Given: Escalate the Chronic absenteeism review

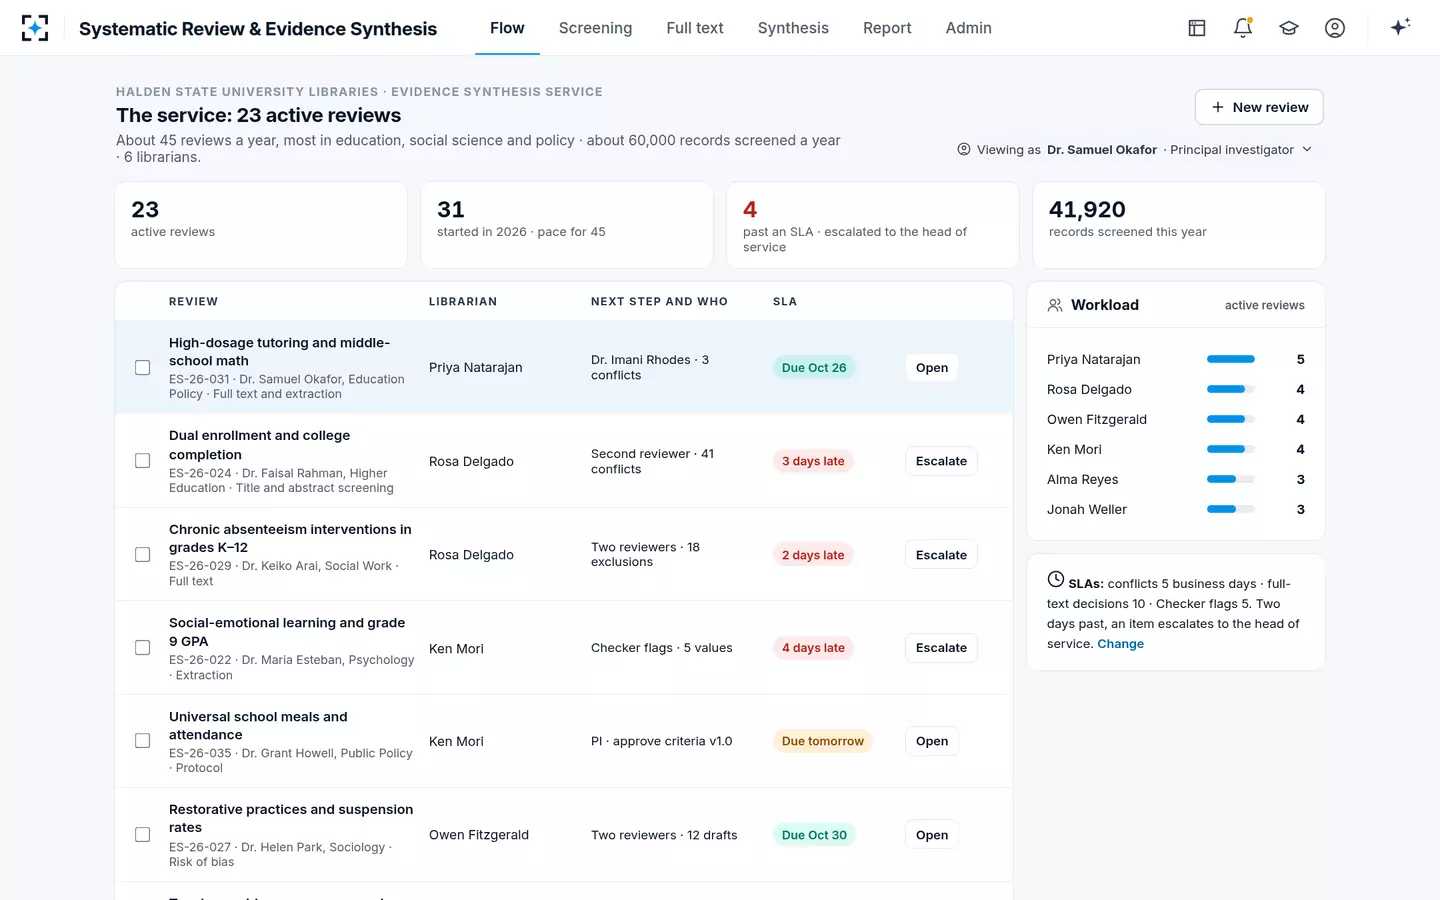Looking at the screenshot, I should tap(941, 555).
